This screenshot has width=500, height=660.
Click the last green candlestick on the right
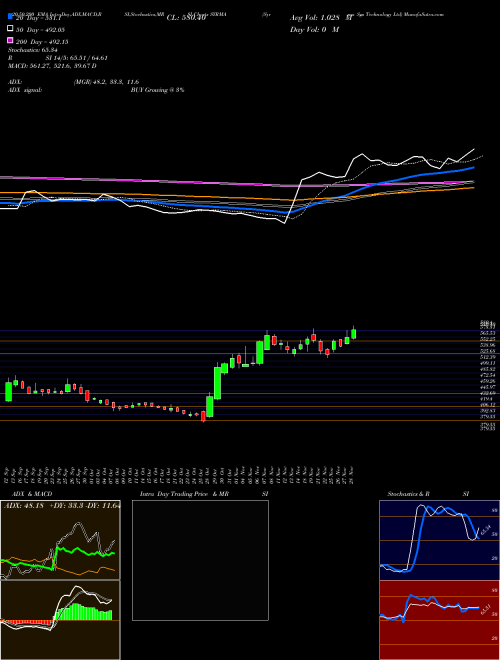[x=354, y=334]
